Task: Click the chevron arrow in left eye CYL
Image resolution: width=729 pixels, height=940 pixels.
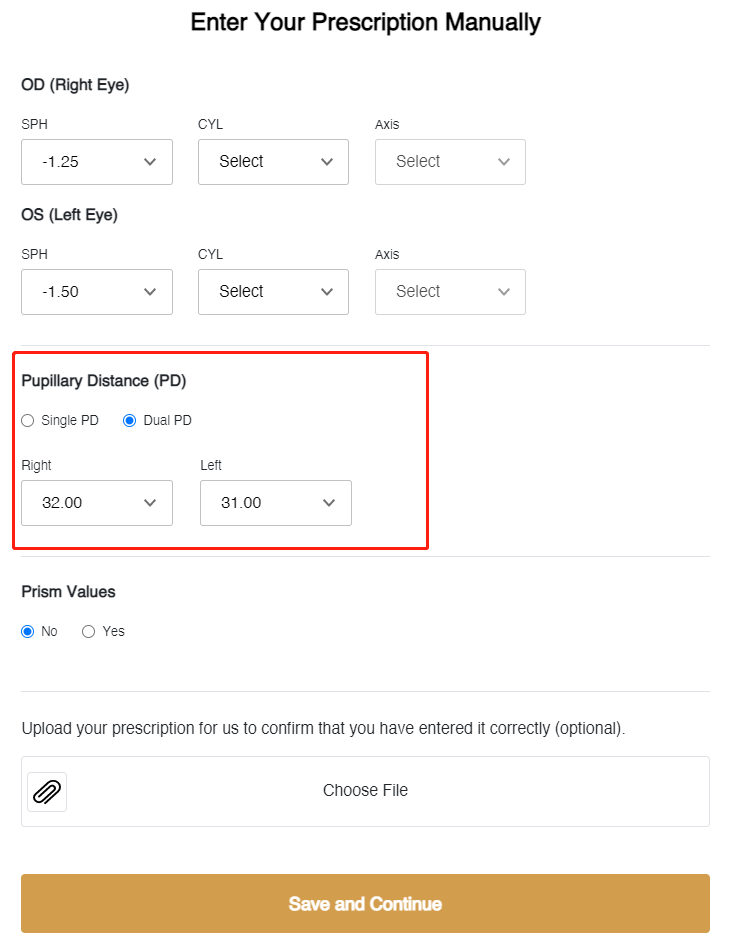Action: click(327, 292)
